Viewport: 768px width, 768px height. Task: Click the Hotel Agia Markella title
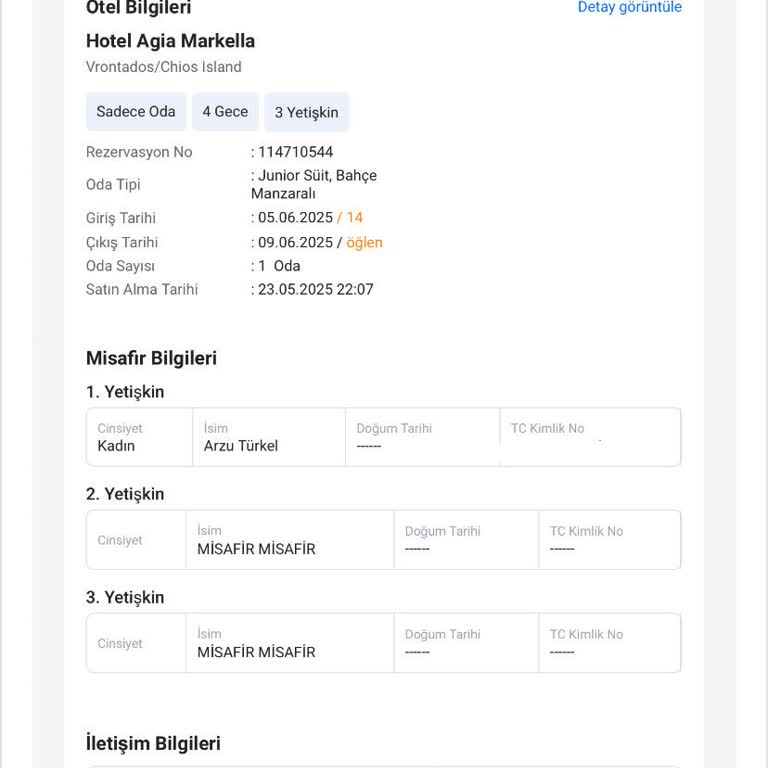pyautogui.click(x=170, y=41)
